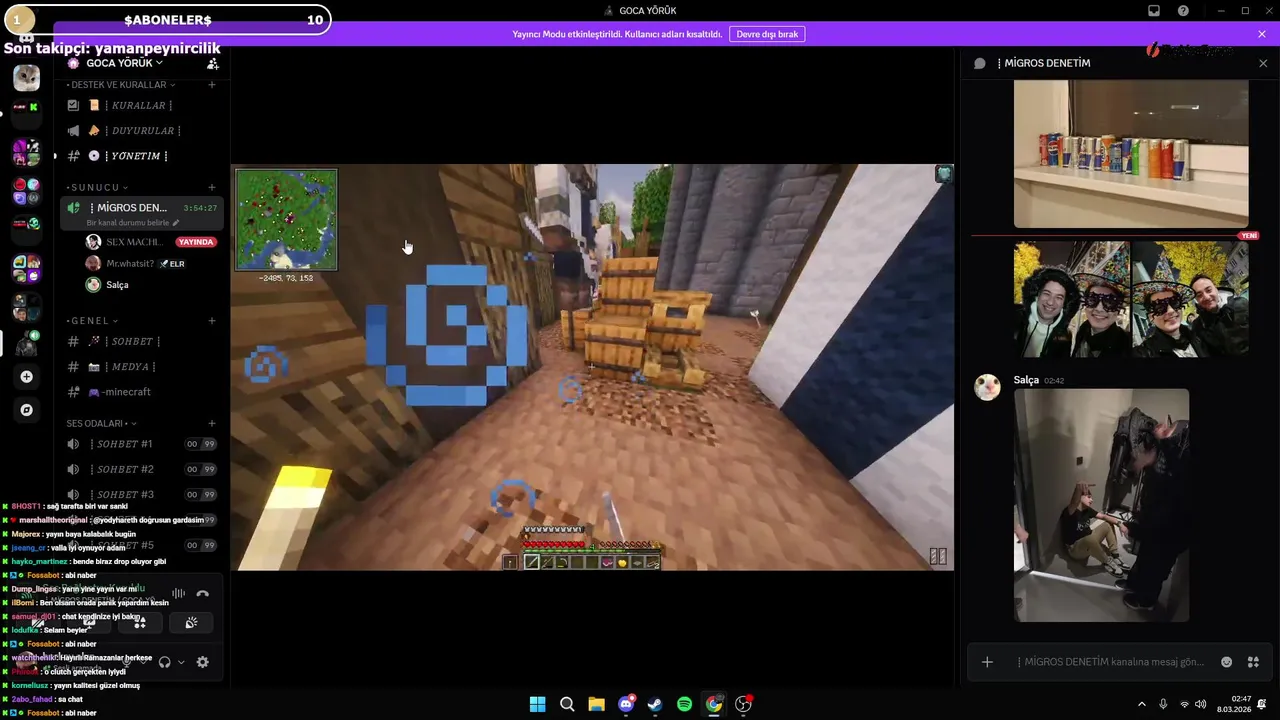Collapse the SES ODALARI category

click(101, 423)
